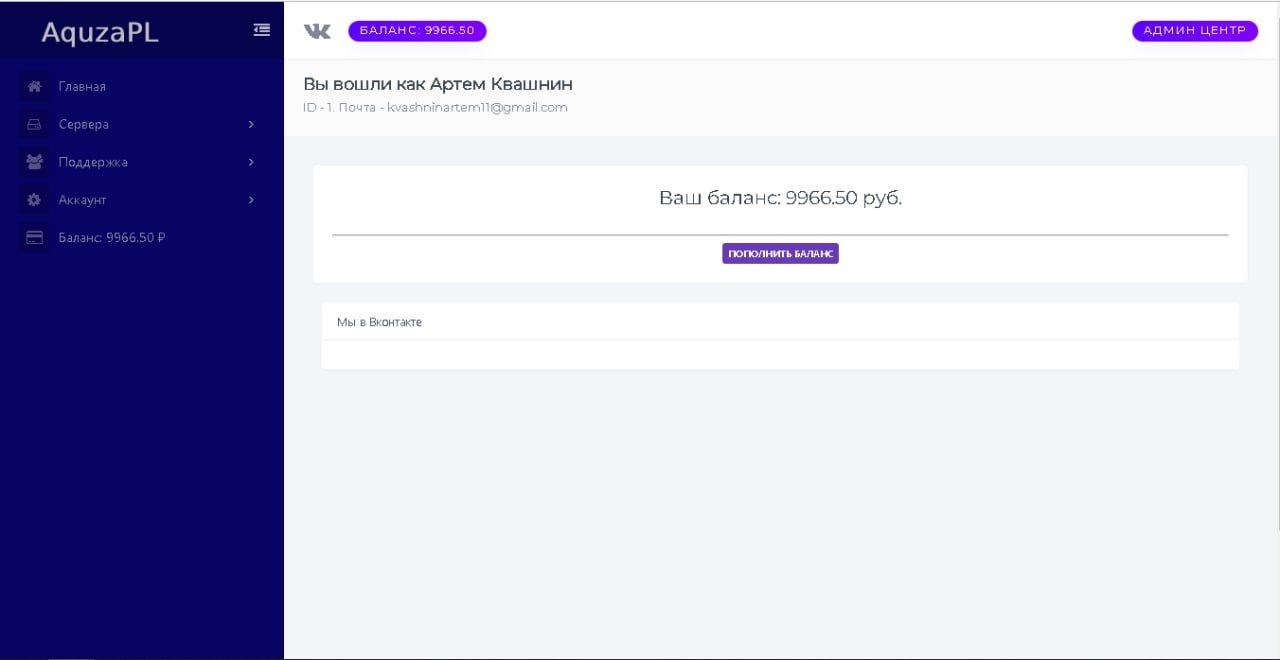Image resolution: width=1280 pixels, height=660 pixels.
Task: Select the Поддержка menu label
Action: [x=93, y=162]
